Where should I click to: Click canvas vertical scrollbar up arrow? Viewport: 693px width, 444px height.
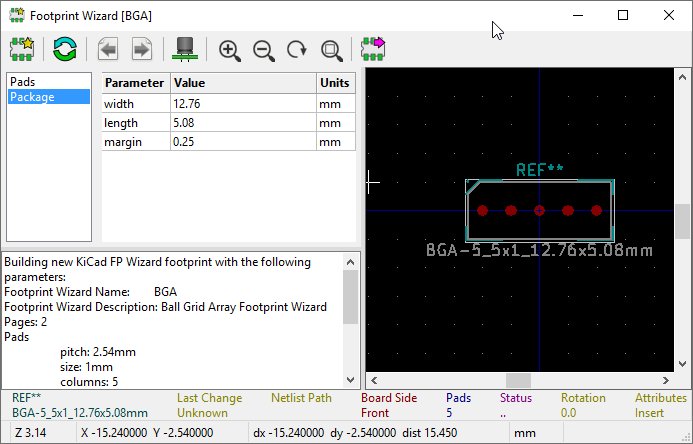click(x=682, y=77)
